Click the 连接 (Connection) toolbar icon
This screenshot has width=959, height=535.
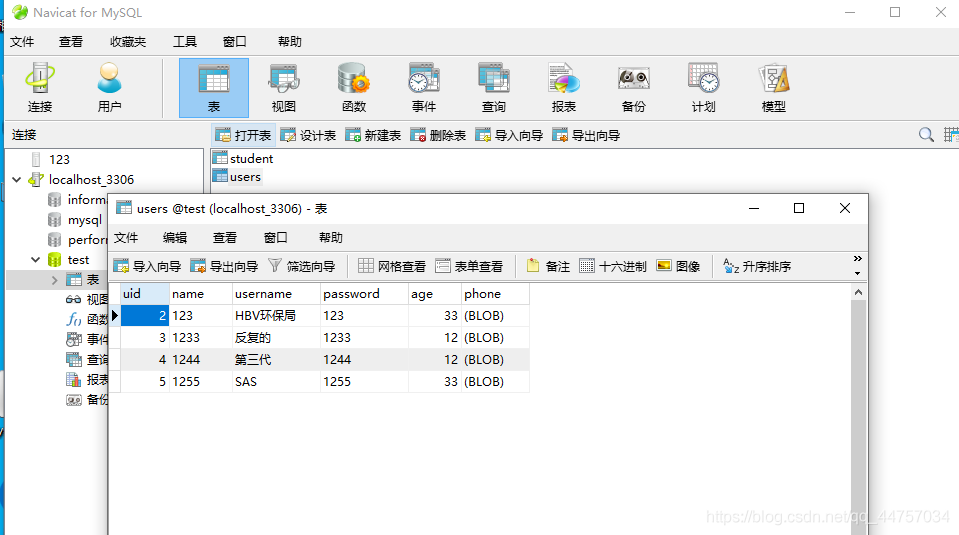[x=40, y=88]
